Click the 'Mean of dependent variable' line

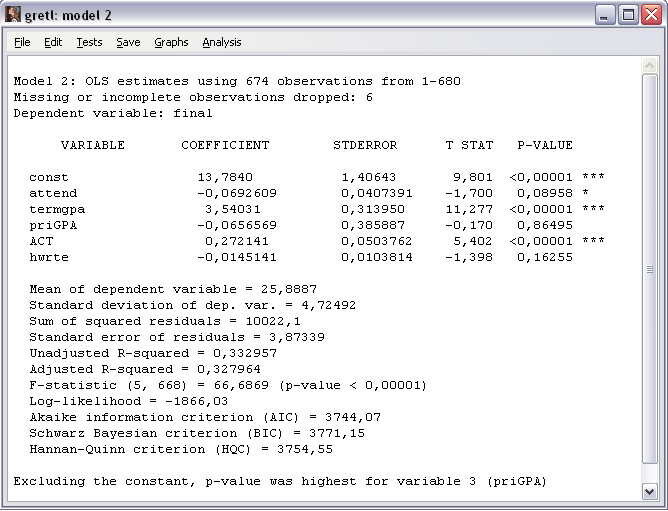(173, 289)
